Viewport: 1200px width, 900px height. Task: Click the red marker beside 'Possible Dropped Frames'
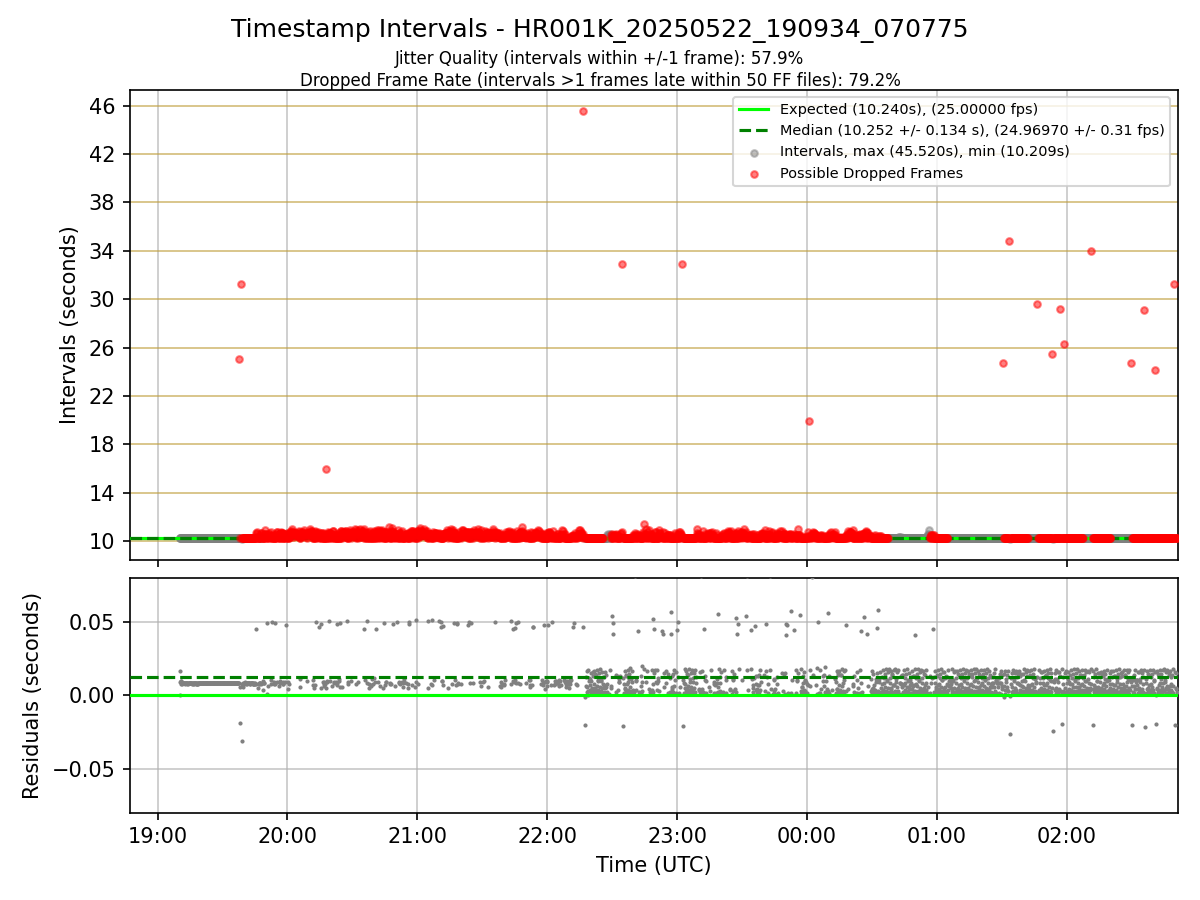click(x=755, y=173)
